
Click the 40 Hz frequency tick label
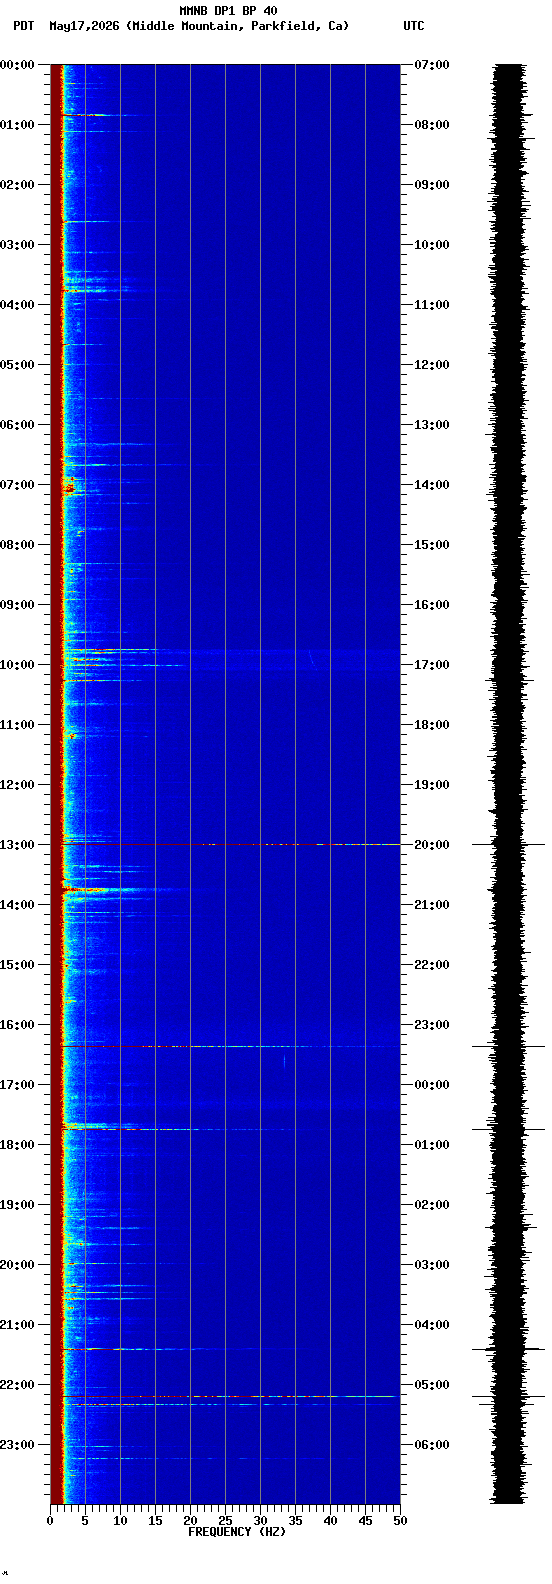tap(330, 1521)
